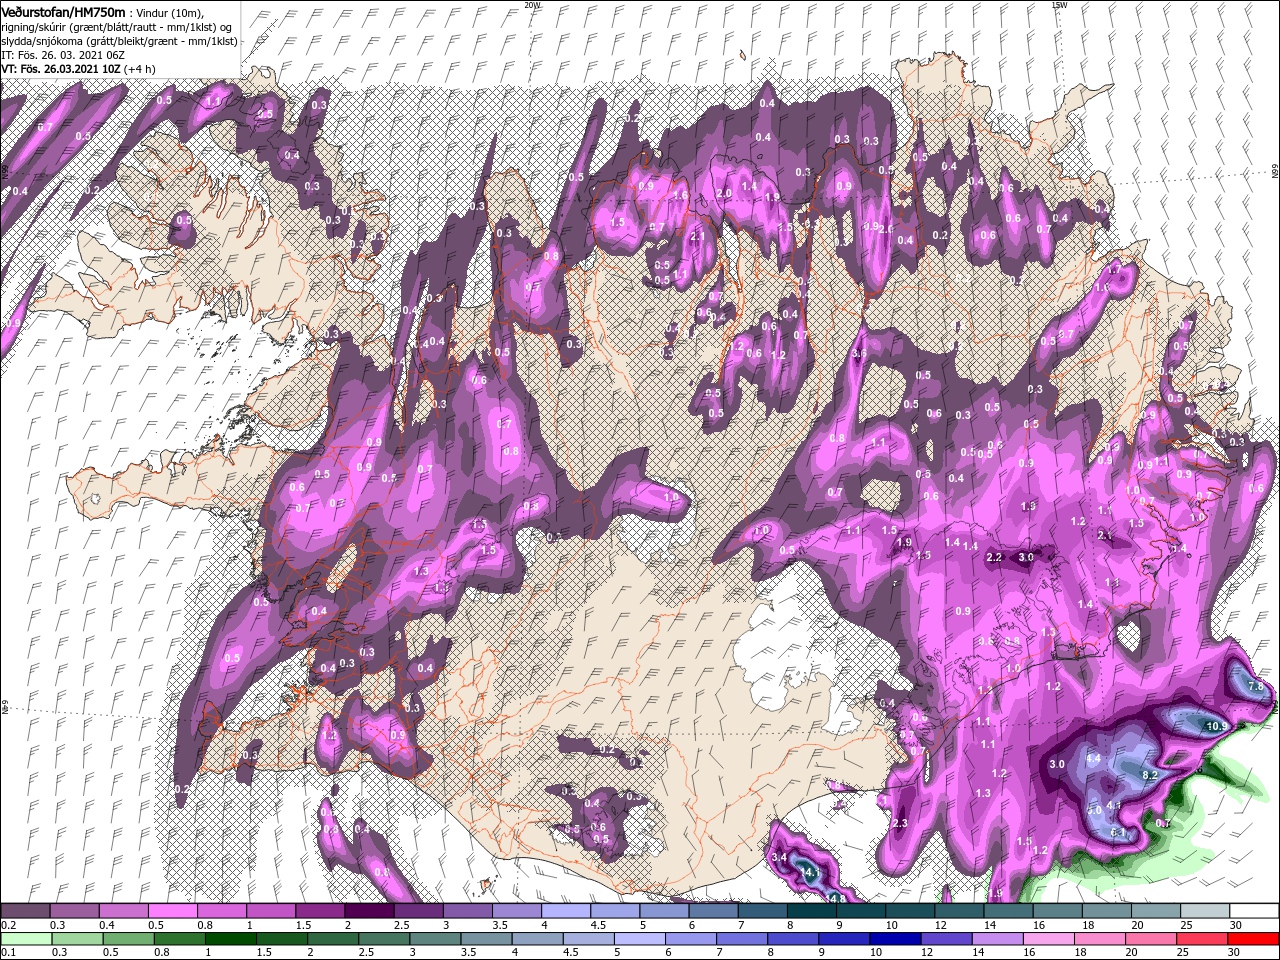Select the bright pink 0.5 snow scale swatch
Image resolution: width=1280 pixels, height=960 pixels.
[x=172, y=911]
